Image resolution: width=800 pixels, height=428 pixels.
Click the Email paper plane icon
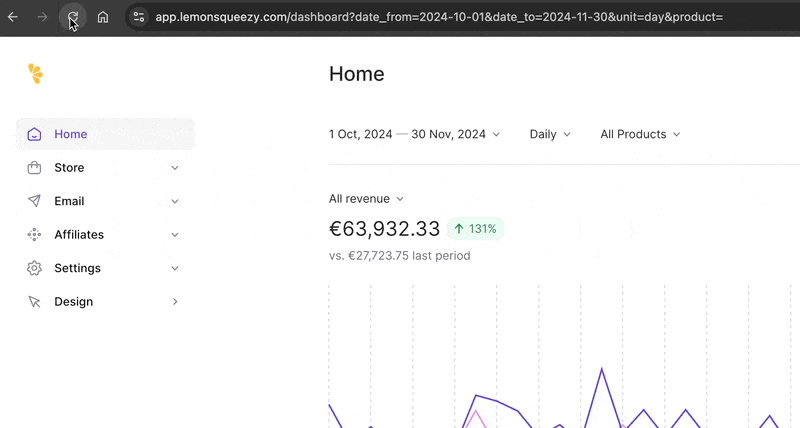pos(35,201)
